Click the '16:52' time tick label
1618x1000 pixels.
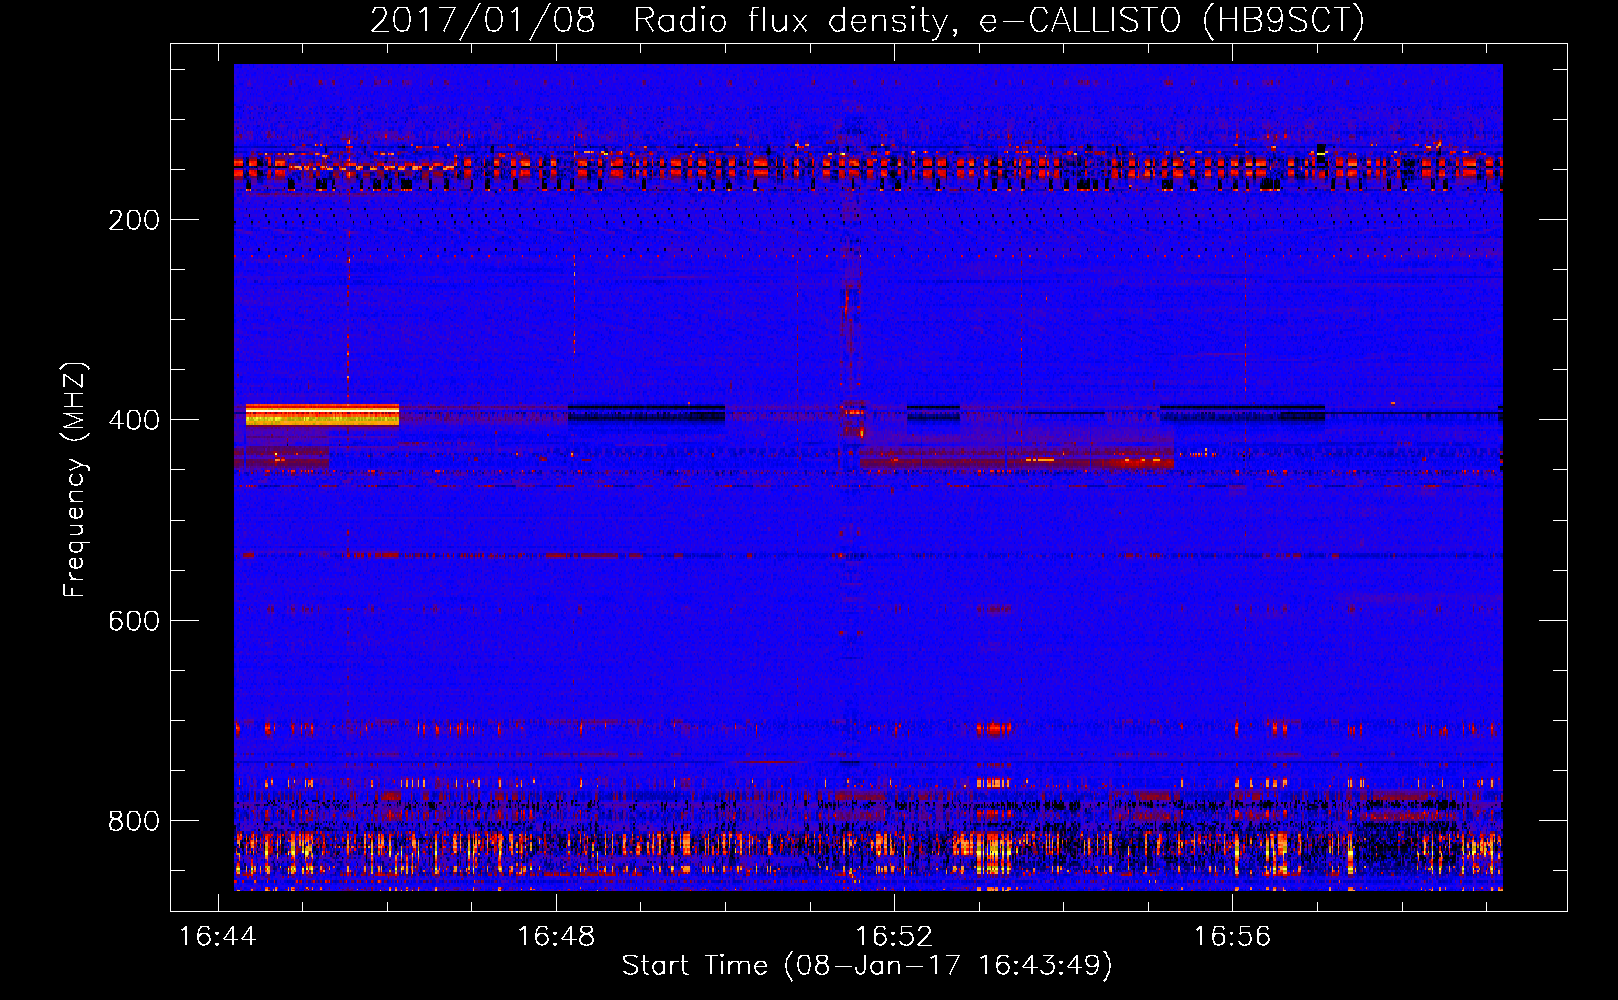(x=893, y=936)
